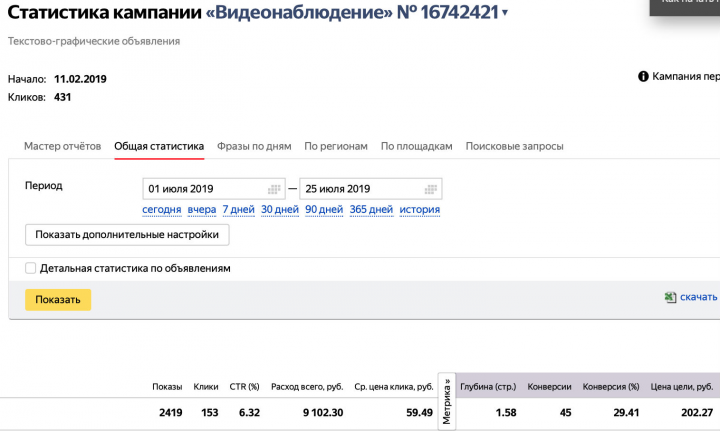Click the 'Глубина (стр.)' column header
This screenshot has width=720, height=431.
click(488, 387)
